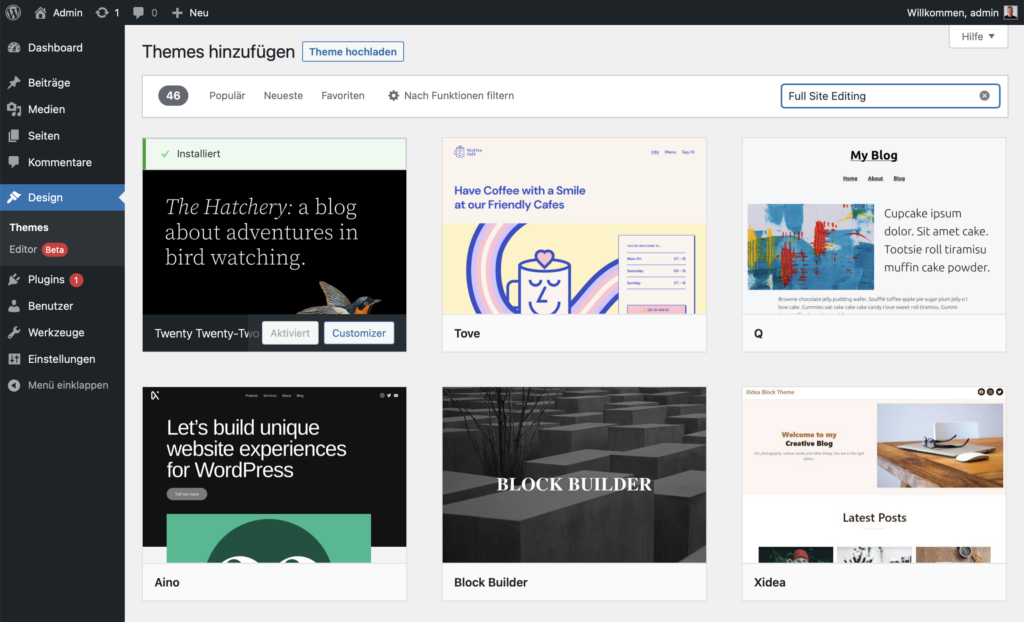Open the Editor Beta submenu item
This screenshot has width=1024, height=622.
tap(39, 250)
